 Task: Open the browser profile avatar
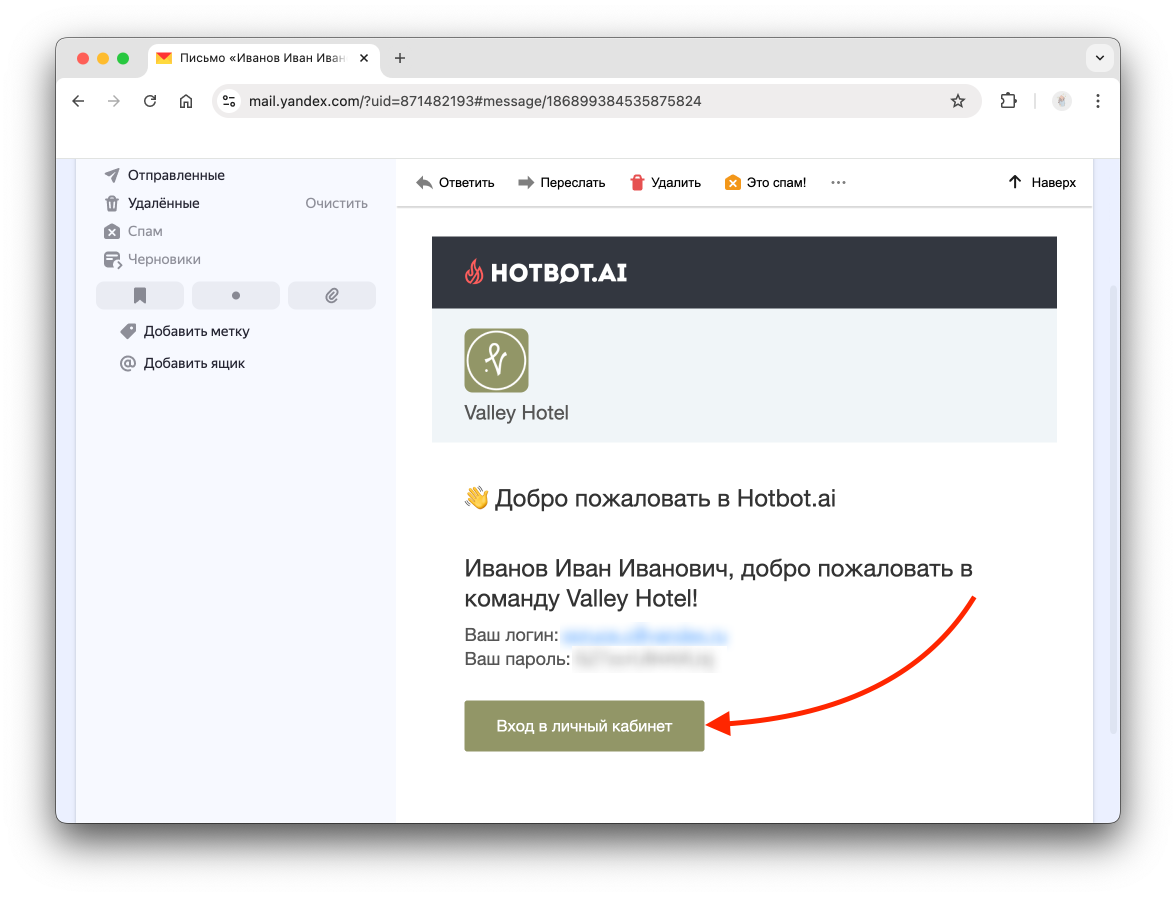(x=1061, y=101)
